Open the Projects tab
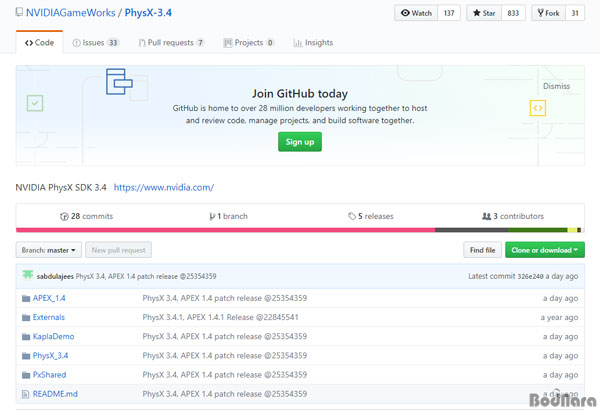The height and width of the screenshot is (410, 600). tap(249, 42)
